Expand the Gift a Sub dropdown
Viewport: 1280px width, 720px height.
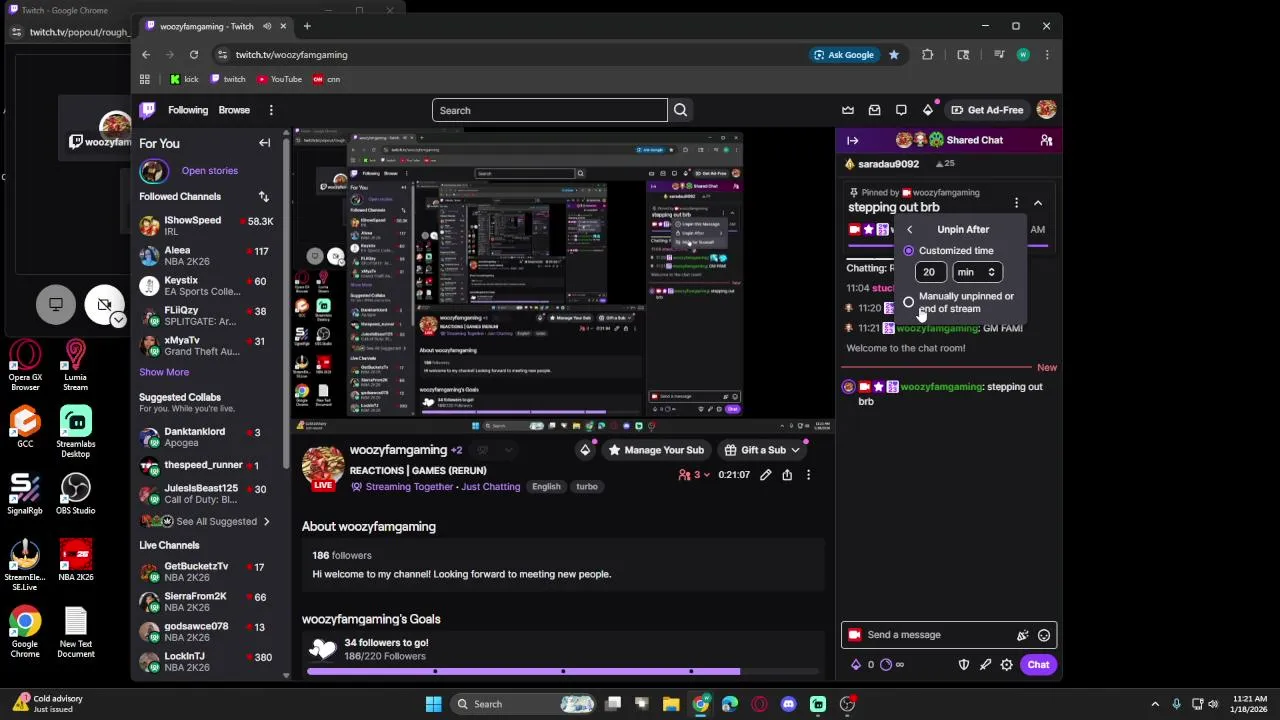coord(762,450)
